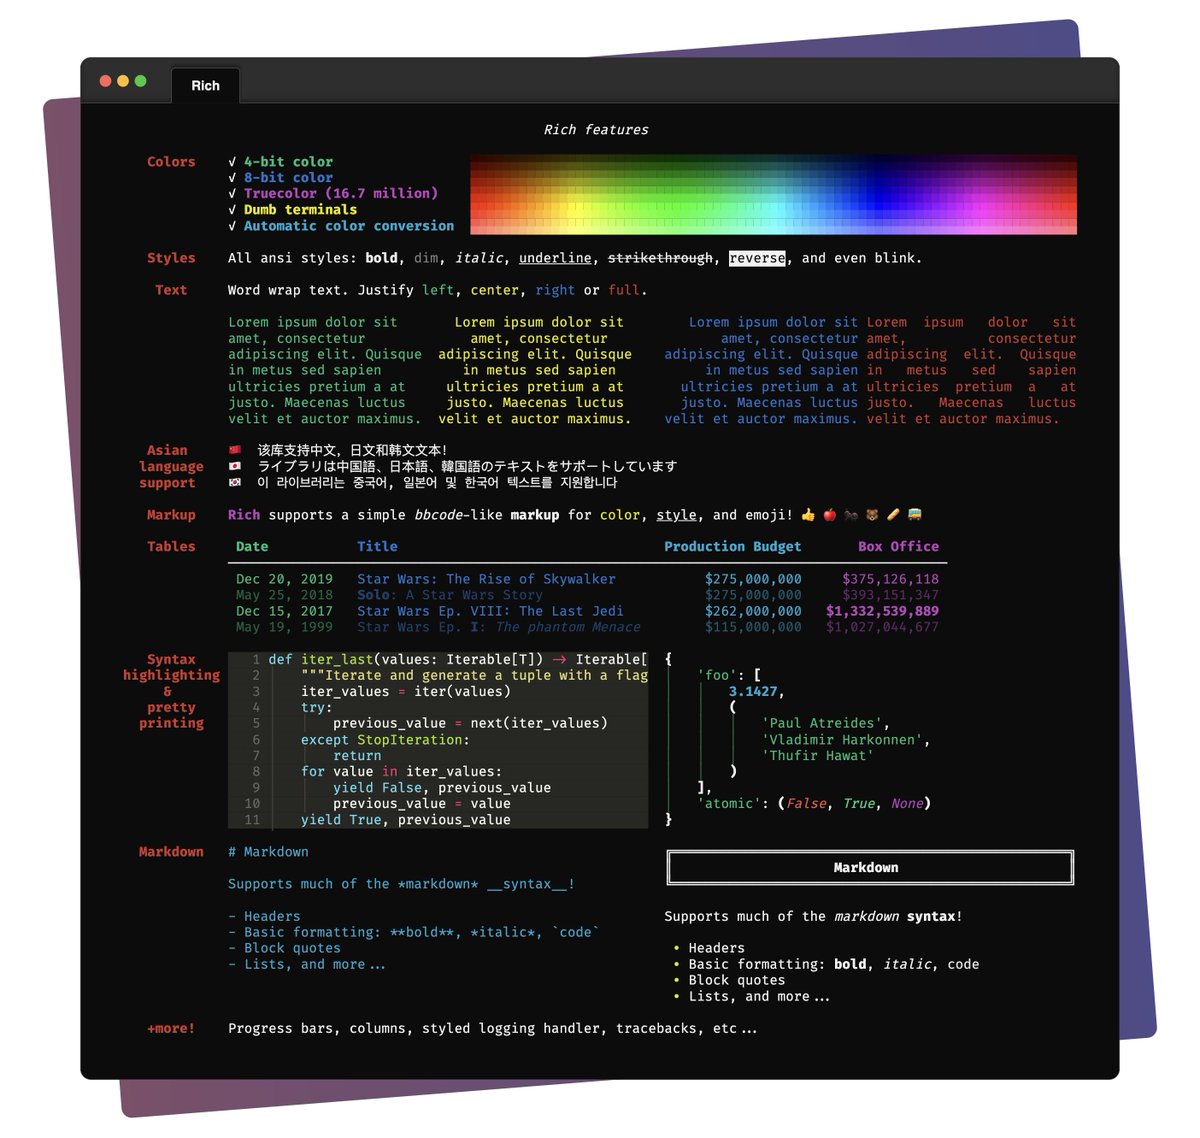Click the green 'left' justify word
Image resolution: width=1200 pixels, height=1138 pixels.
point(438,290)
